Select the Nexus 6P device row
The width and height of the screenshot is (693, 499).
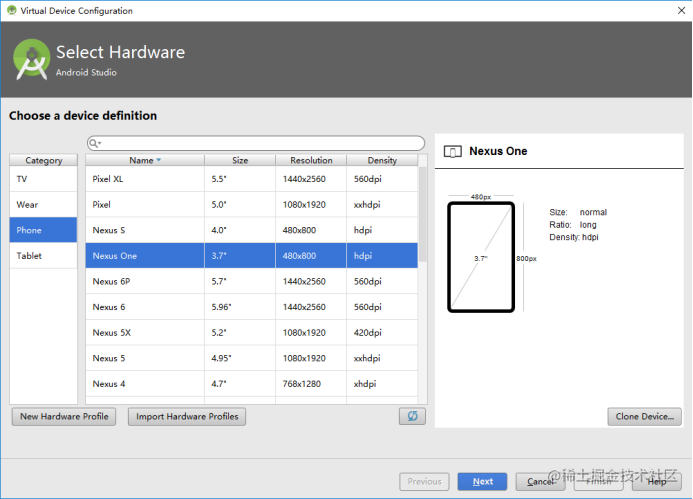click(x=251, y=282)
